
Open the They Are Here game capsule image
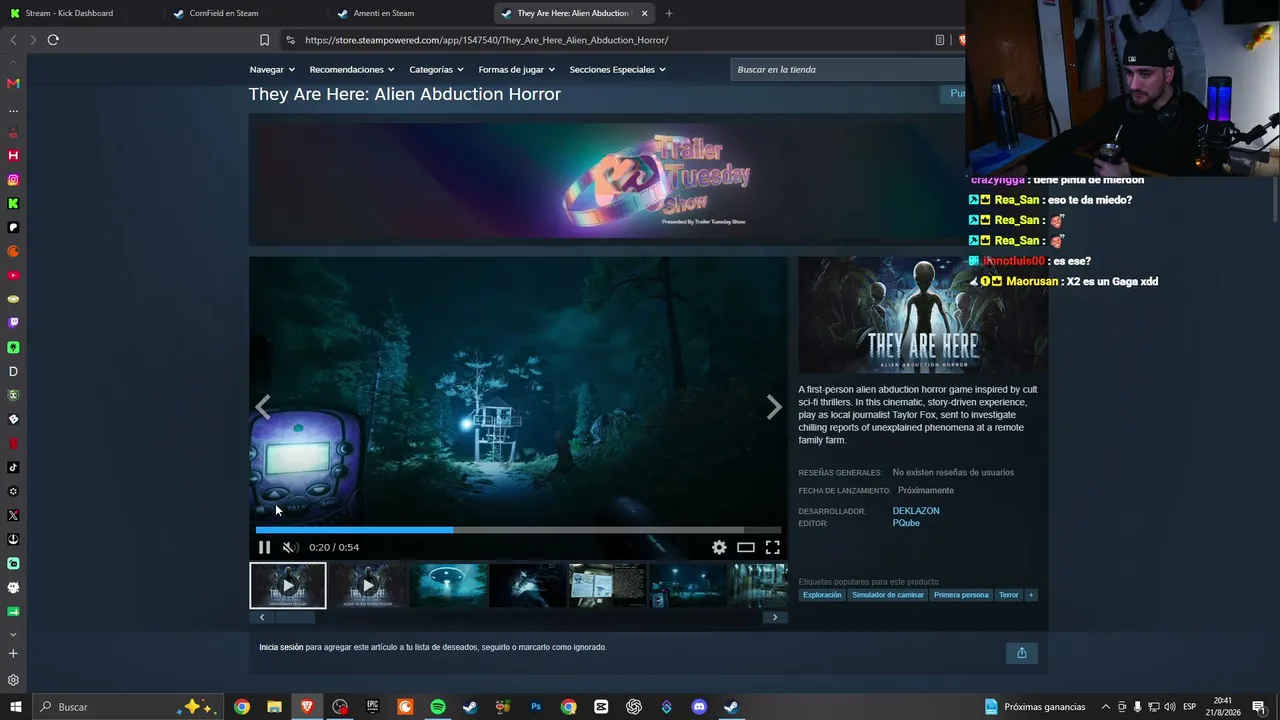pos(923,315)
